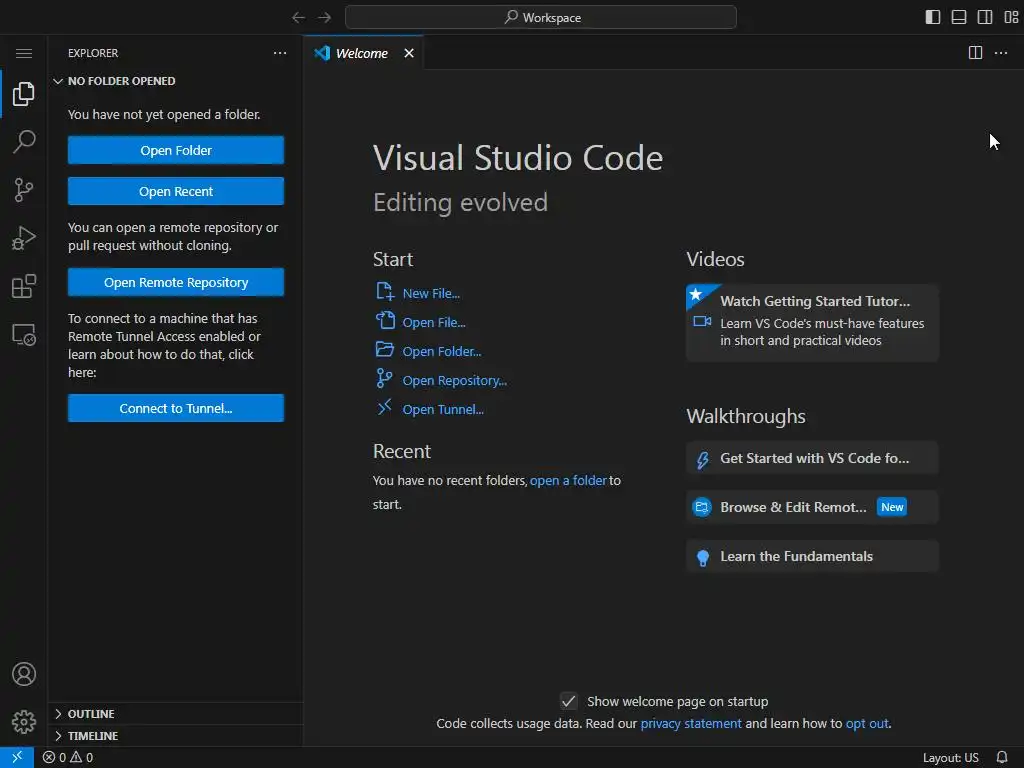This screenshot has width=1024, height=768.
Task: Toggle Show welcome page on startup checkbox
Action: click(x=569, y=701)
